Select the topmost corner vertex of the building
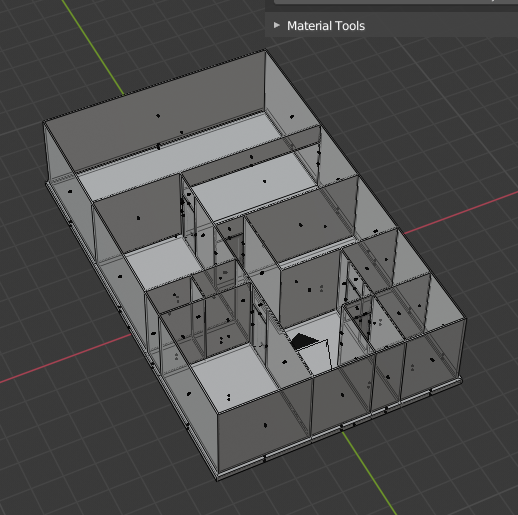 point(265,50)
